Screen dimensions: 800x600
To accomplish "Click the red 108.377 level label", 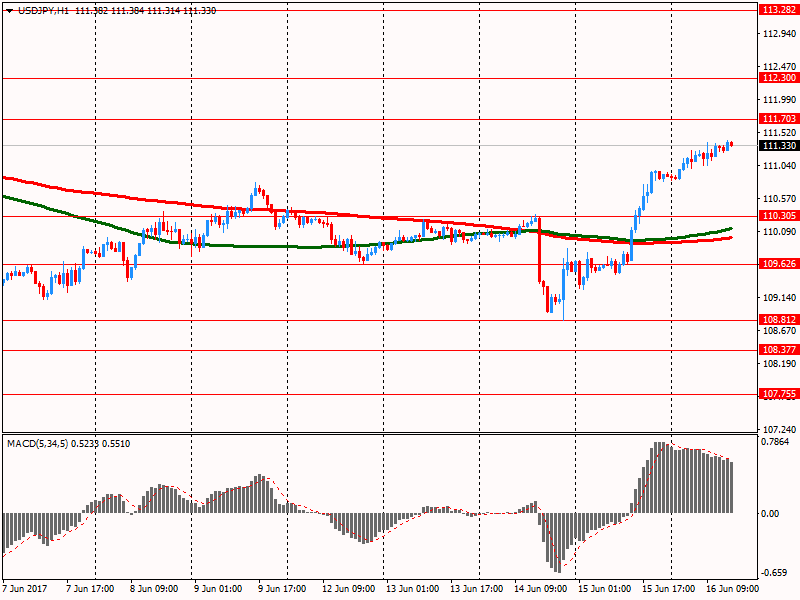I will 779,349.
